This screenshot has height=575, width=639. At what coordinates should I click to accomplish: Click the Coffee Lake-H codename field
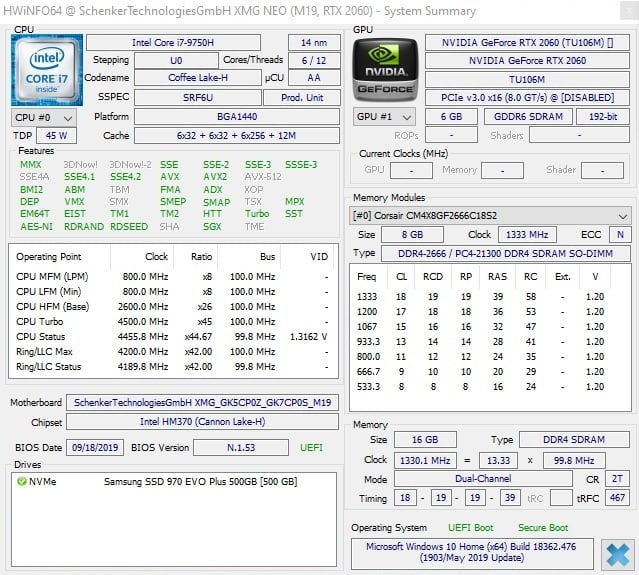[198, 77]
